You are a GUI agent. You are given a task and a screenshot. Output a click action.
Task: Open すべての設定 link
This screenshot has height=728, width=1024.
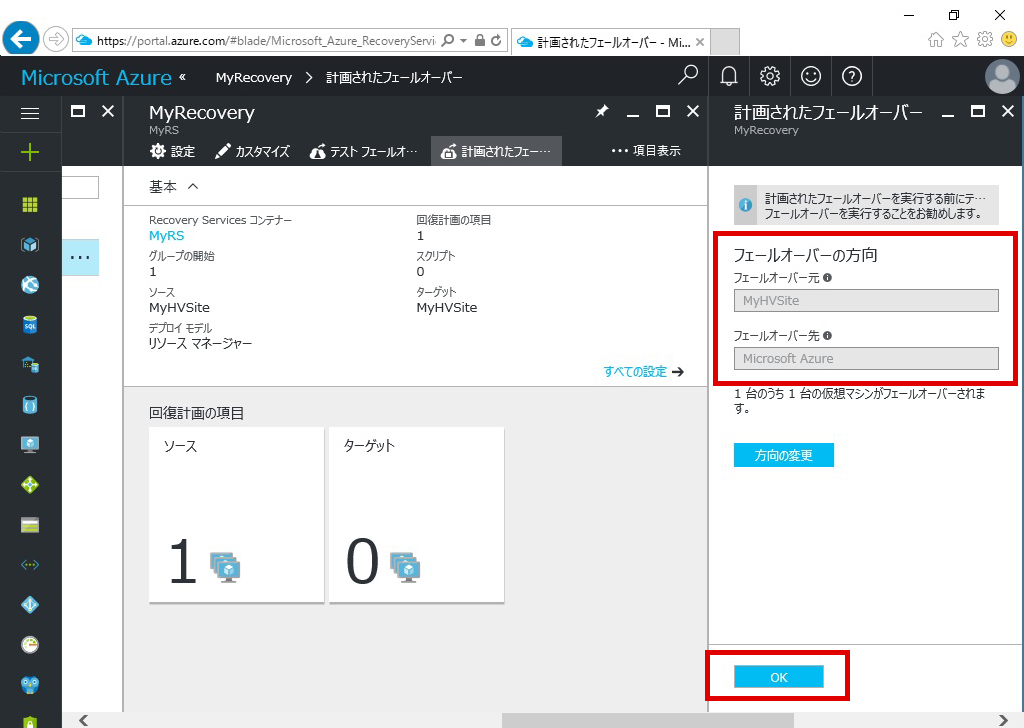(643, 372)
